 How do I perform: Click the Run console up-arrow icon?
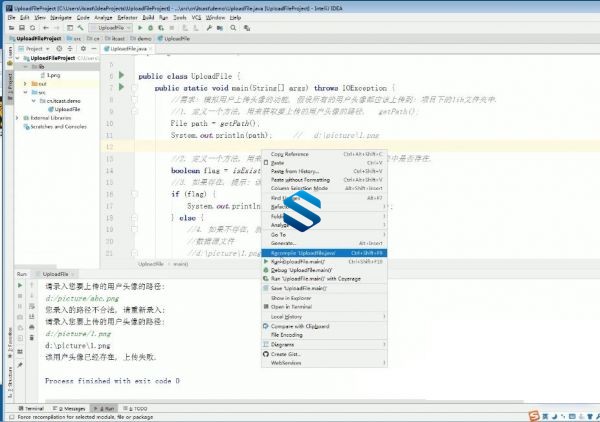(x=32, y=285)
